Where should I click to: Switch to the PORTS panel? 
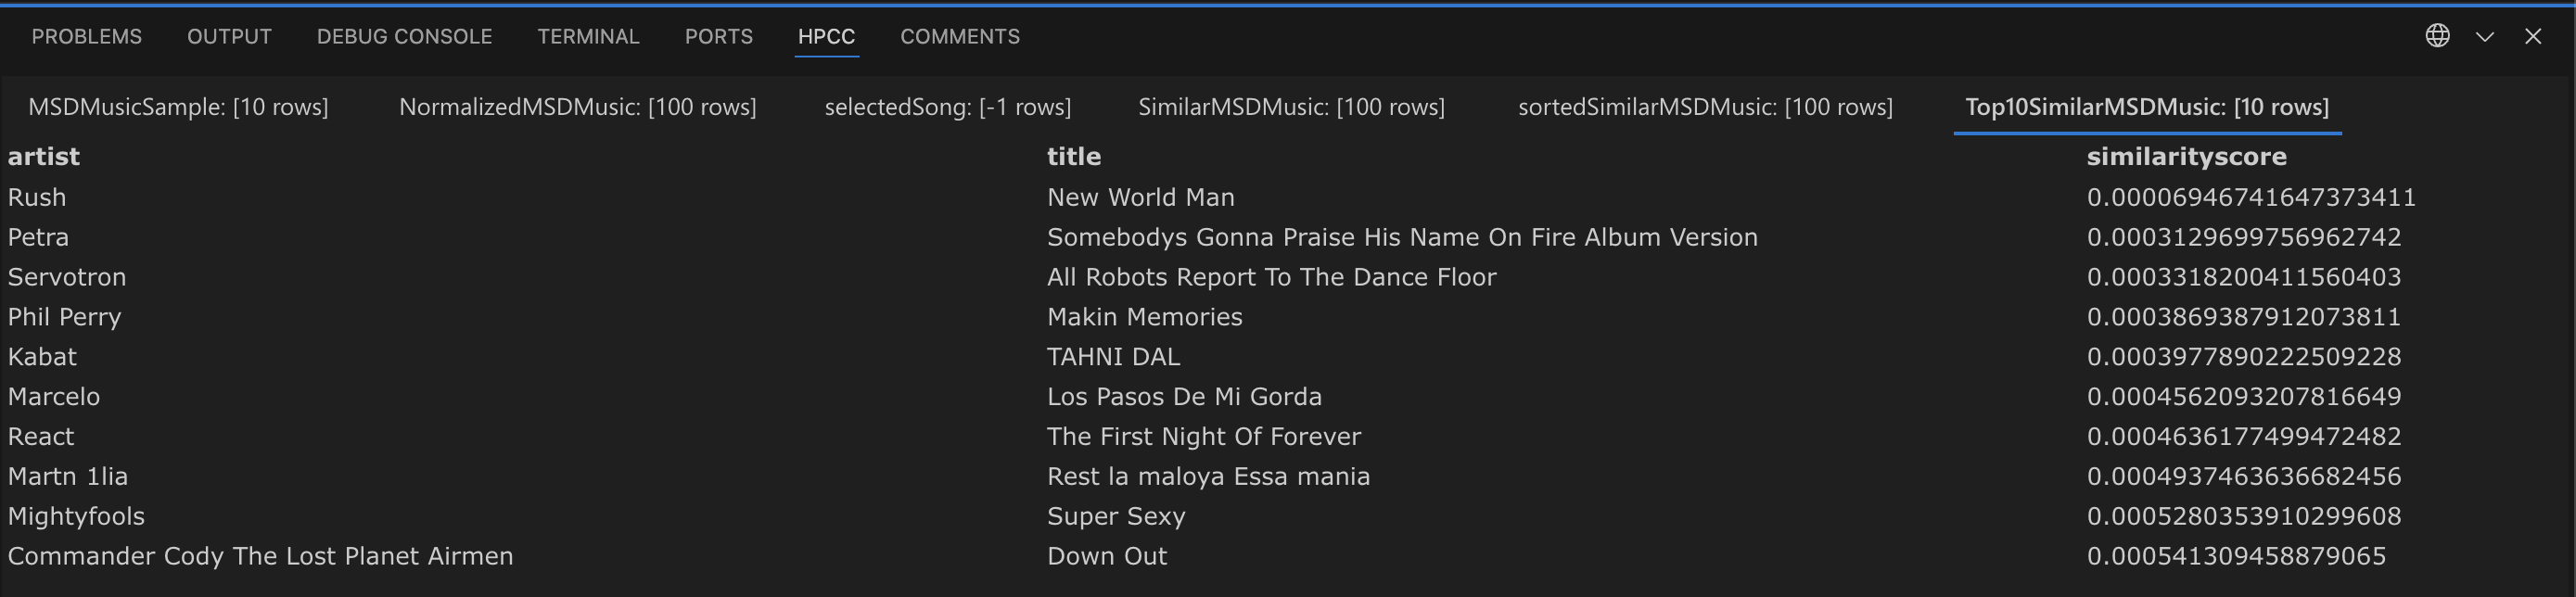(x=719, y=36)
